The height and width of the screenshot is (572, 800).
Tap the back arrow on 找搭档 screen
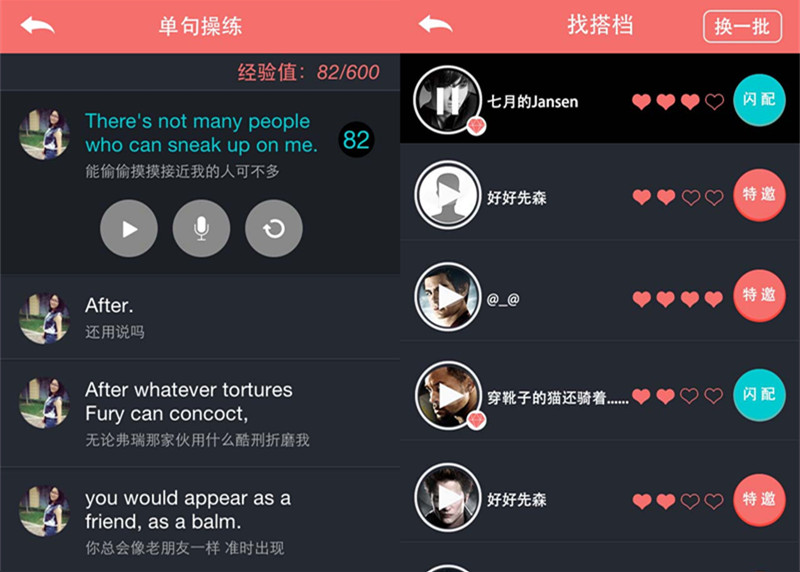coord(435,24)
